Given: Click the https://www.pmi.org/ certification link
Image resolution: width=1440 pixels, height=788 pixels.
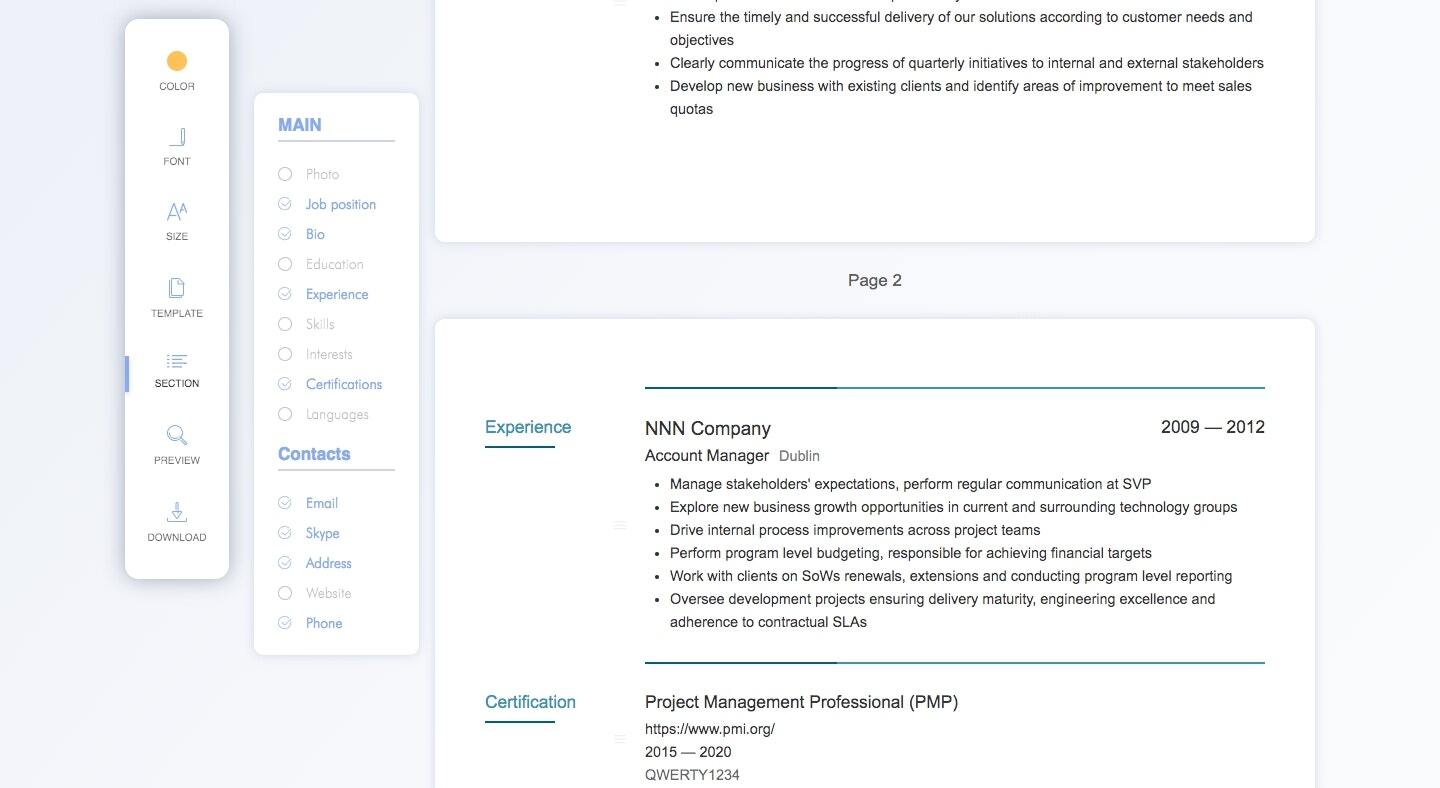Looking at the screenshot, I should pos(710,729).
